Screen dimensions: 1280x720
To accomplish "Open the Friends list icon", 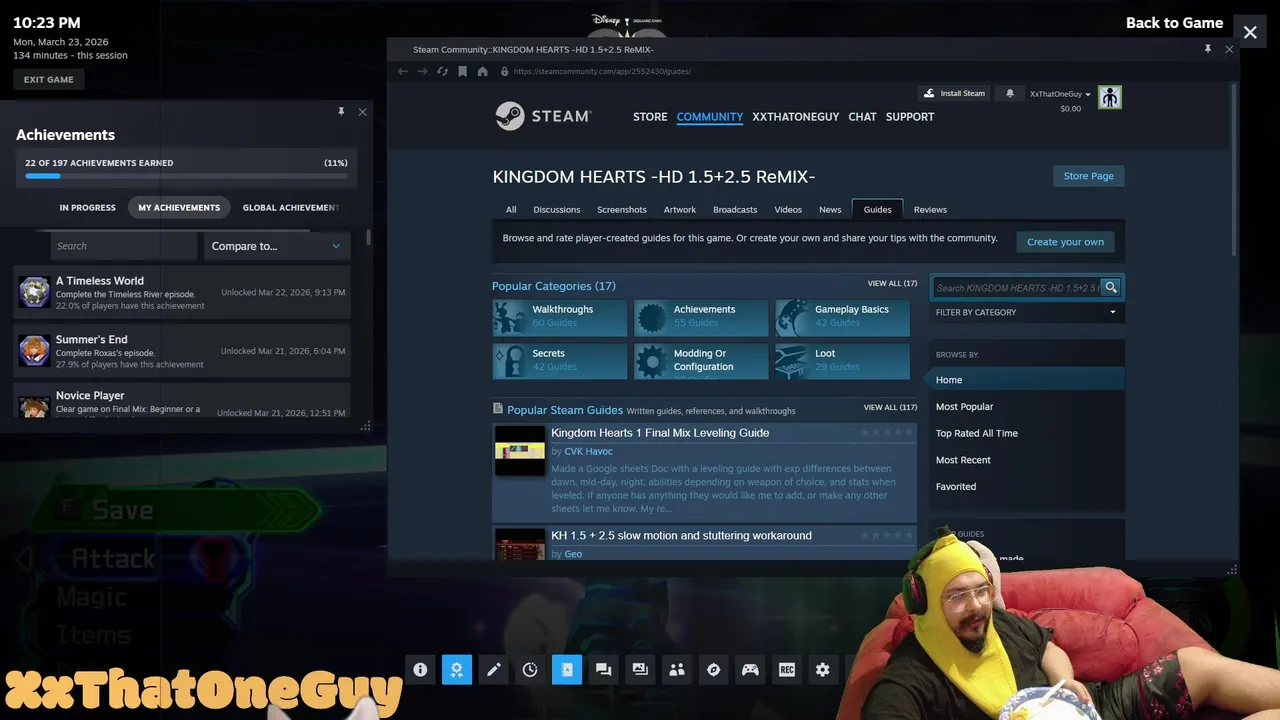I will coord(677,670).
